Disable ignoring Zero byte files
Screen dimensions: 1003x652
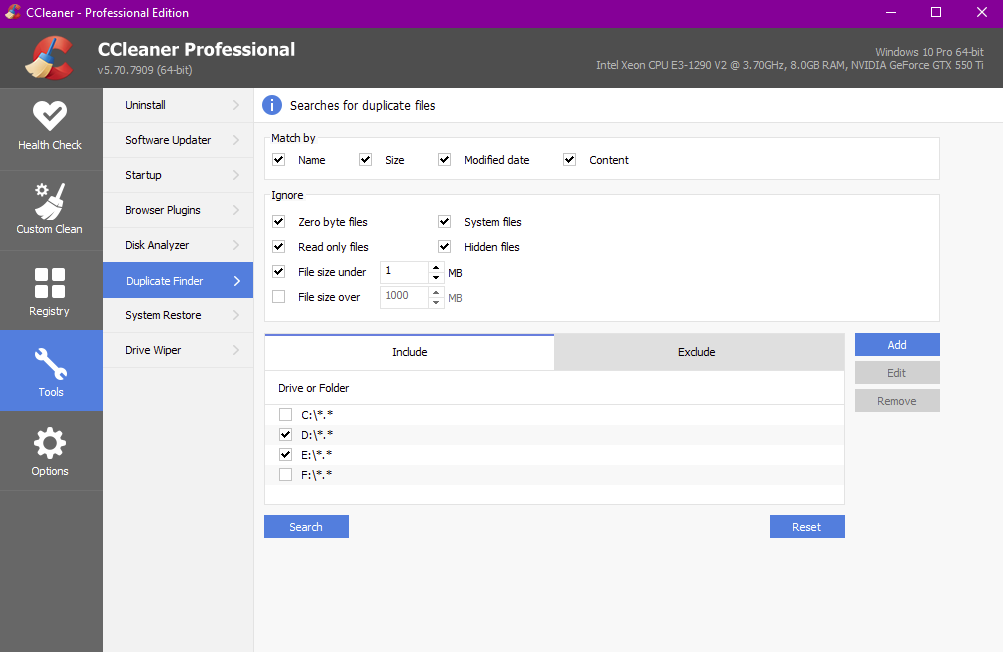[x=278, y=221]
